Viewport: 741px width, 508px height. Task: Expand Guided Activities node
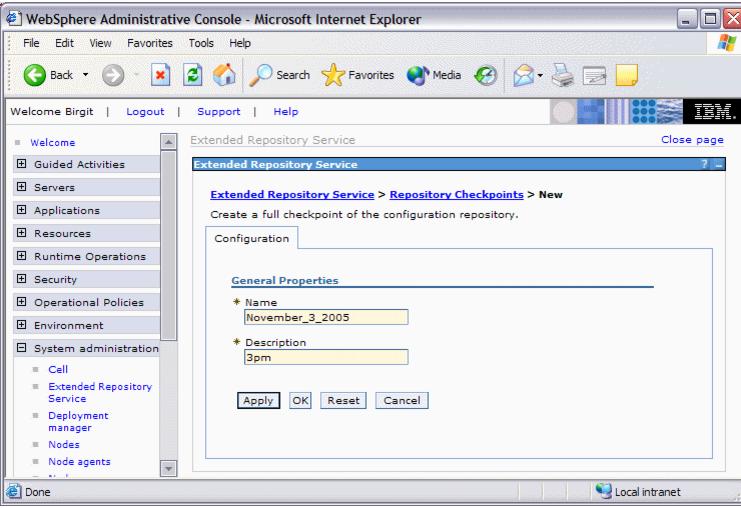click(x=21, y=164)
